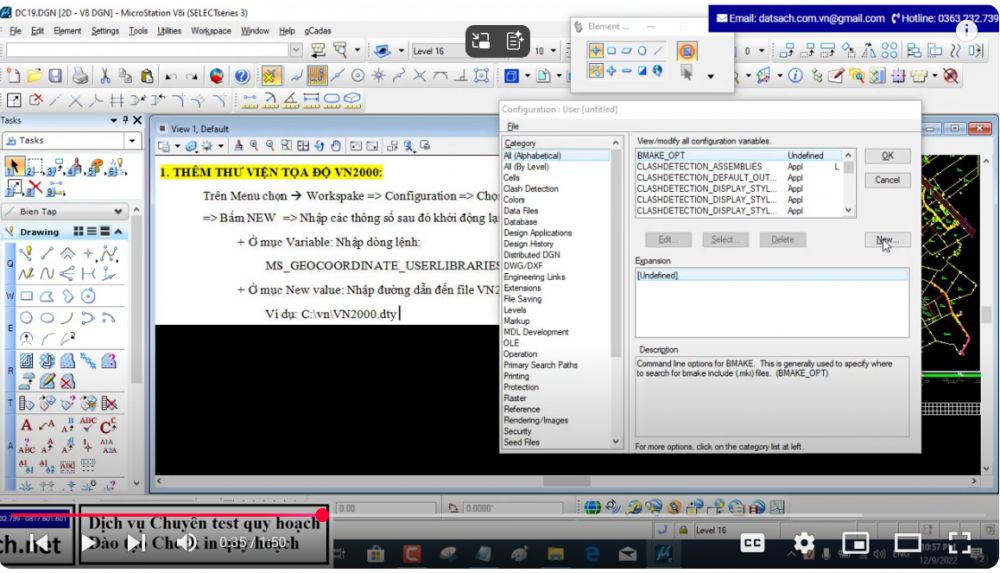Screen dimensions: 1000x573
Task: Choose the Intersection snap mode icon
Action: coord(419,76)
